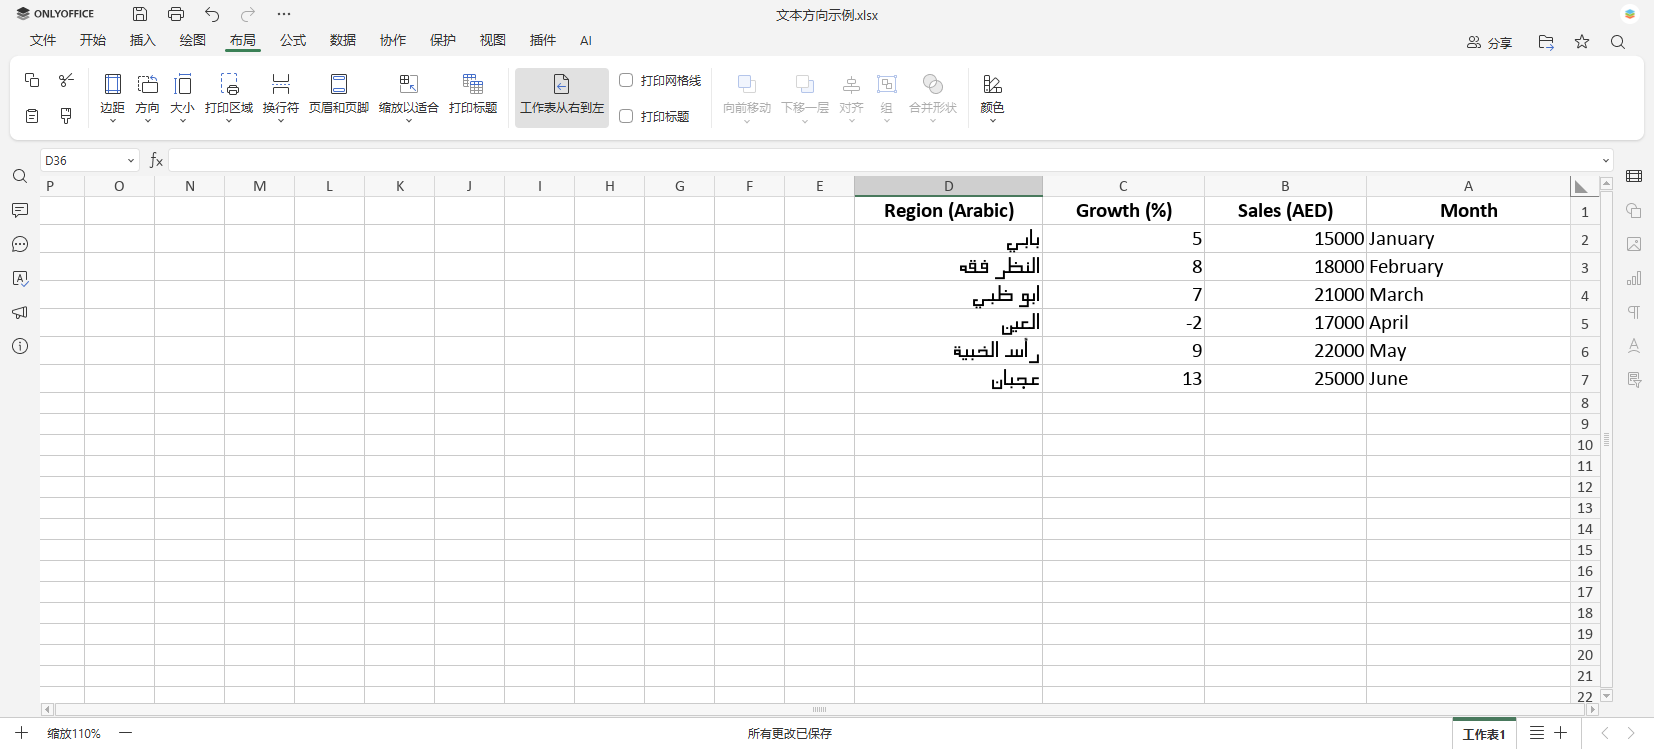Undo the last action

pos(212,14)
